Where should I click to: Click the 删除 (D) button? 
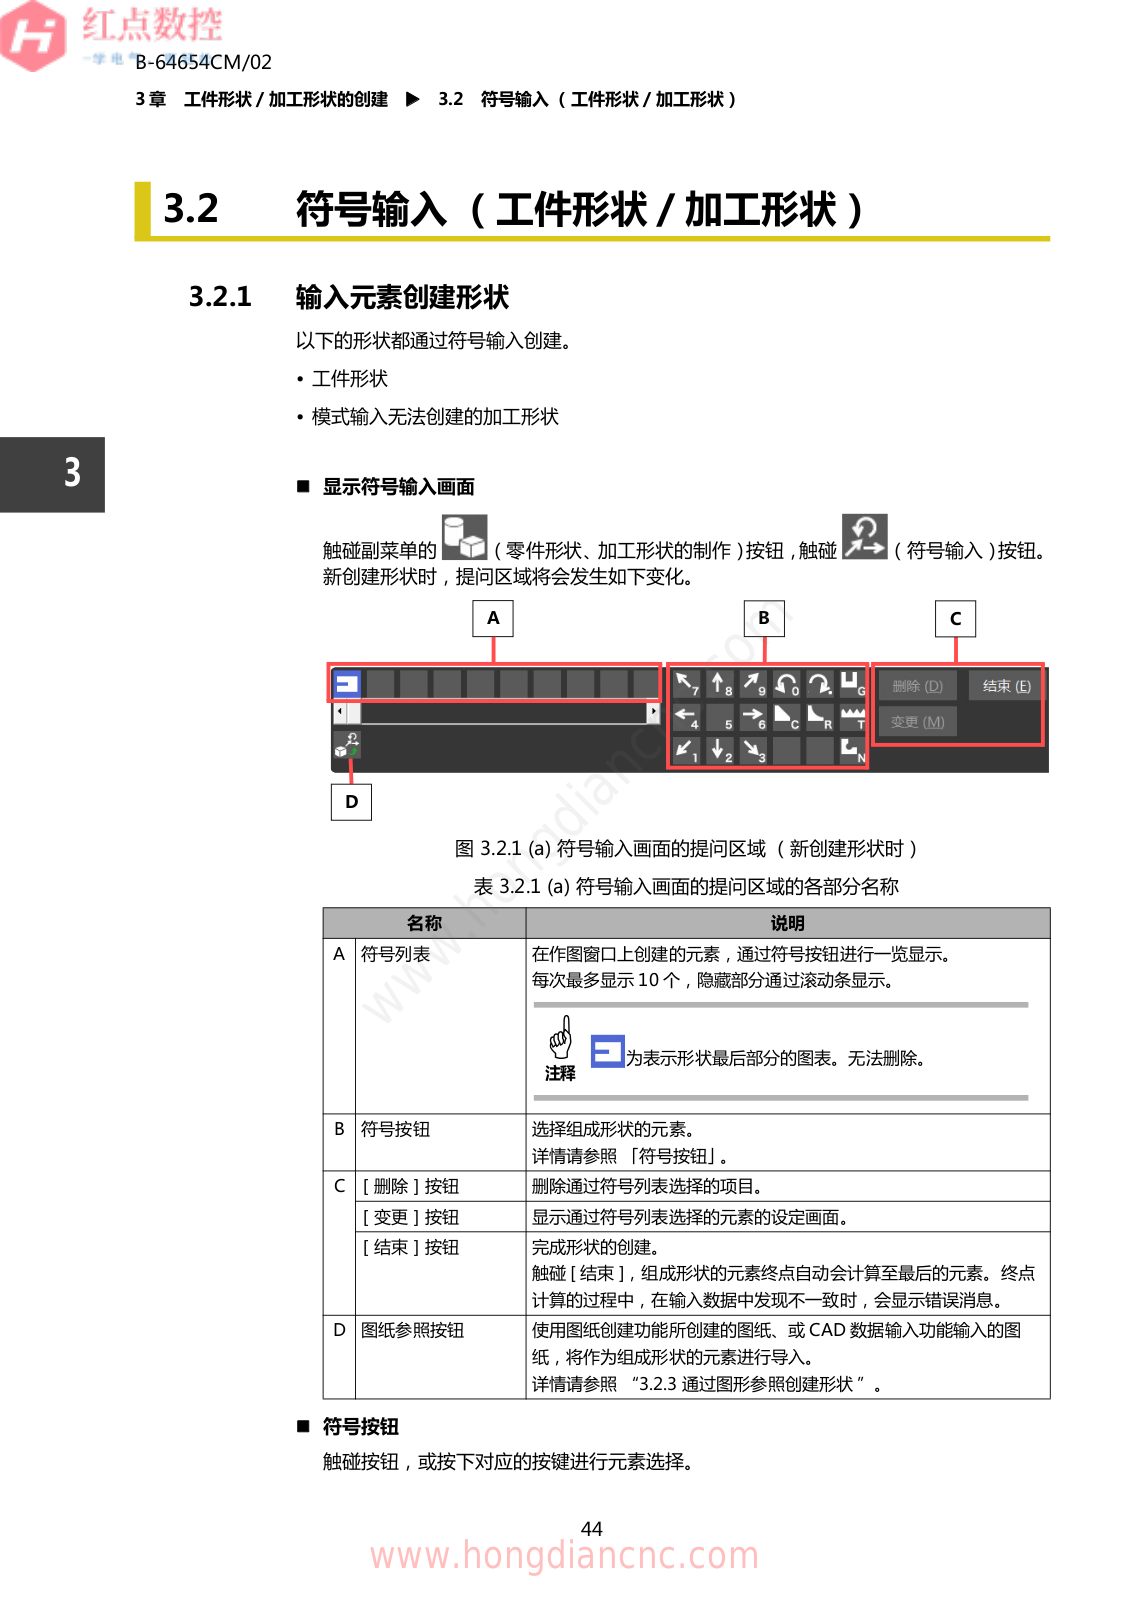917,686
